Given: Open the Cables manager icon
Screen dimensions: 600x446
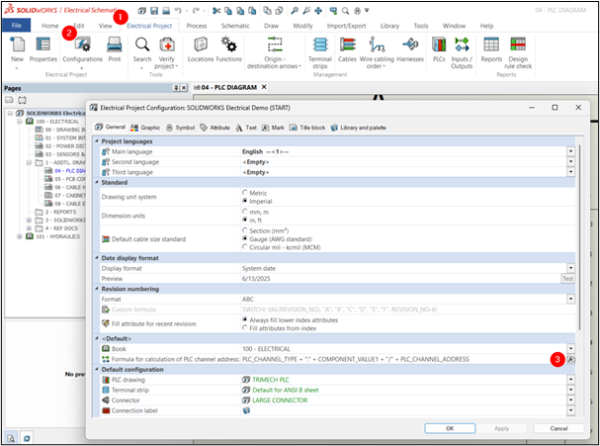Looking at the screenshot, I should [347, 44].
